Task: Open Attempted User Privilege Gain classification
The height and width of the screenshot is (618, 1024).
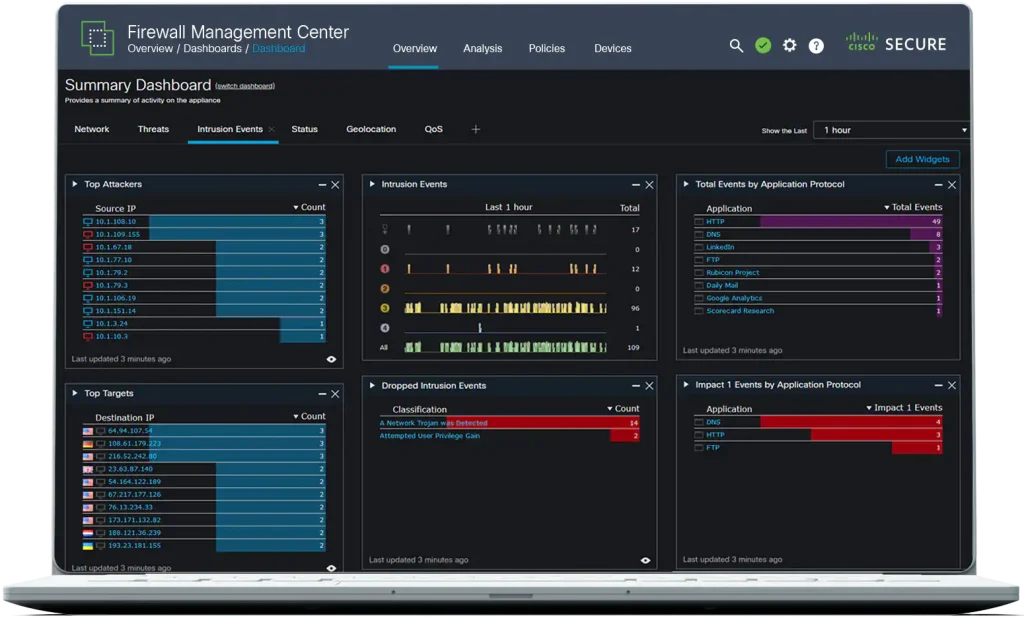Action: [x=430, y=436]
